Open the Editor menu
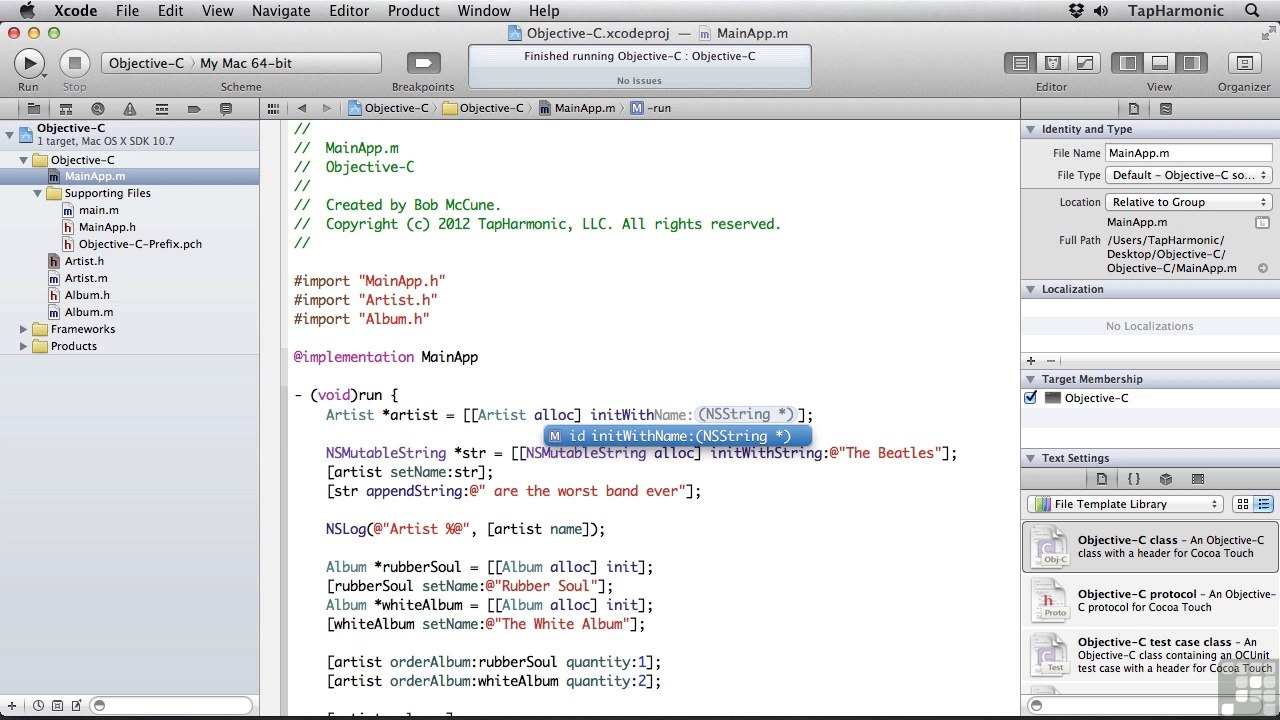Screen dimensions: 1280x720 point(349,11)
